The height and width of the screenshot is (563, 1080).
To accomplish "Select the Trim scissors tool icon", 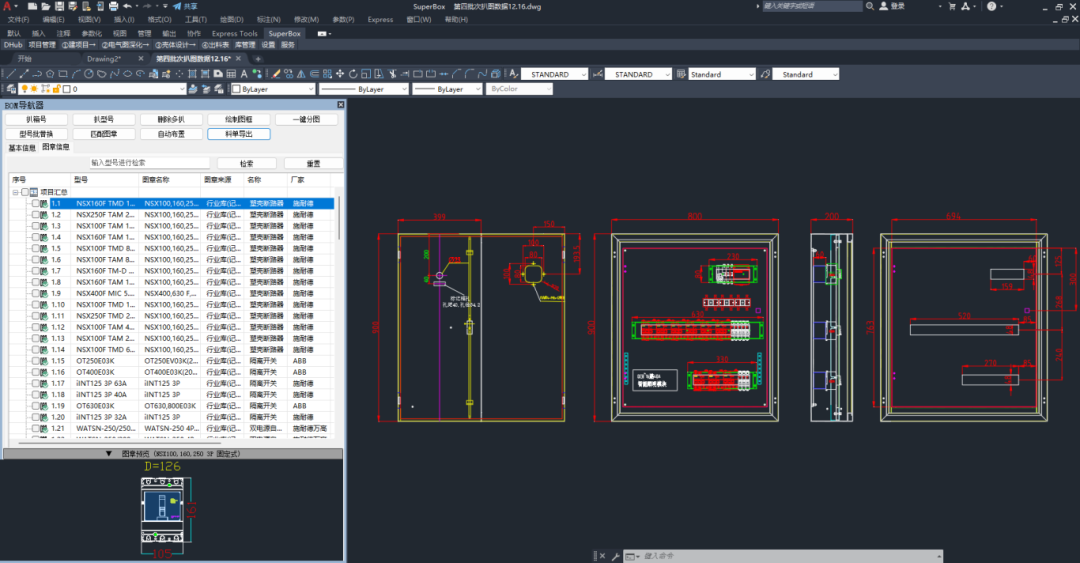I will 392,74.
